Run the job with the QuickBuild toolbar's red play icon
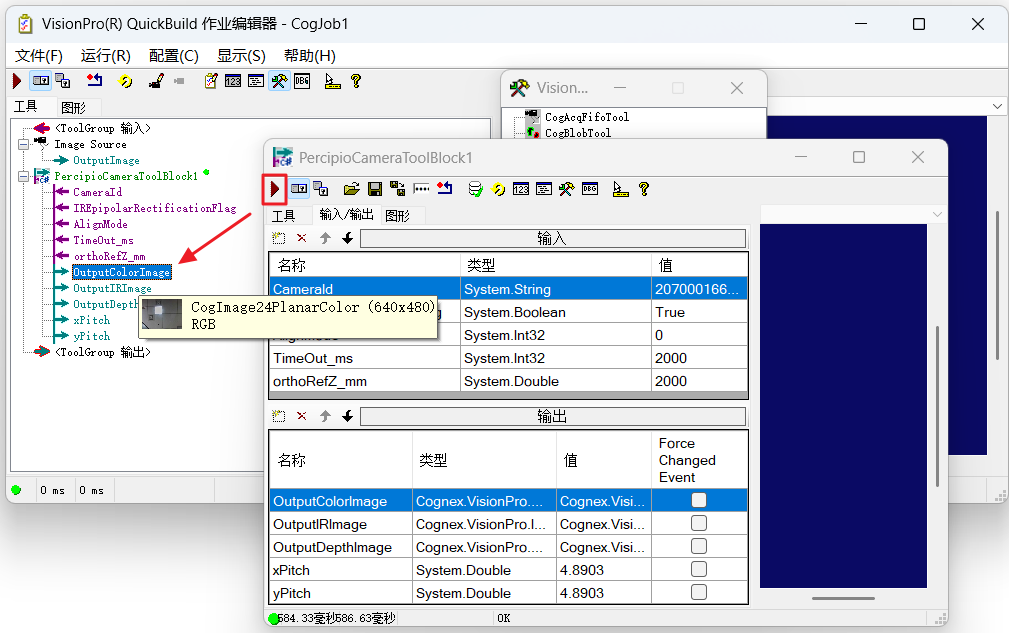This screenshot has height=633, width=1009. click(17, 81)
